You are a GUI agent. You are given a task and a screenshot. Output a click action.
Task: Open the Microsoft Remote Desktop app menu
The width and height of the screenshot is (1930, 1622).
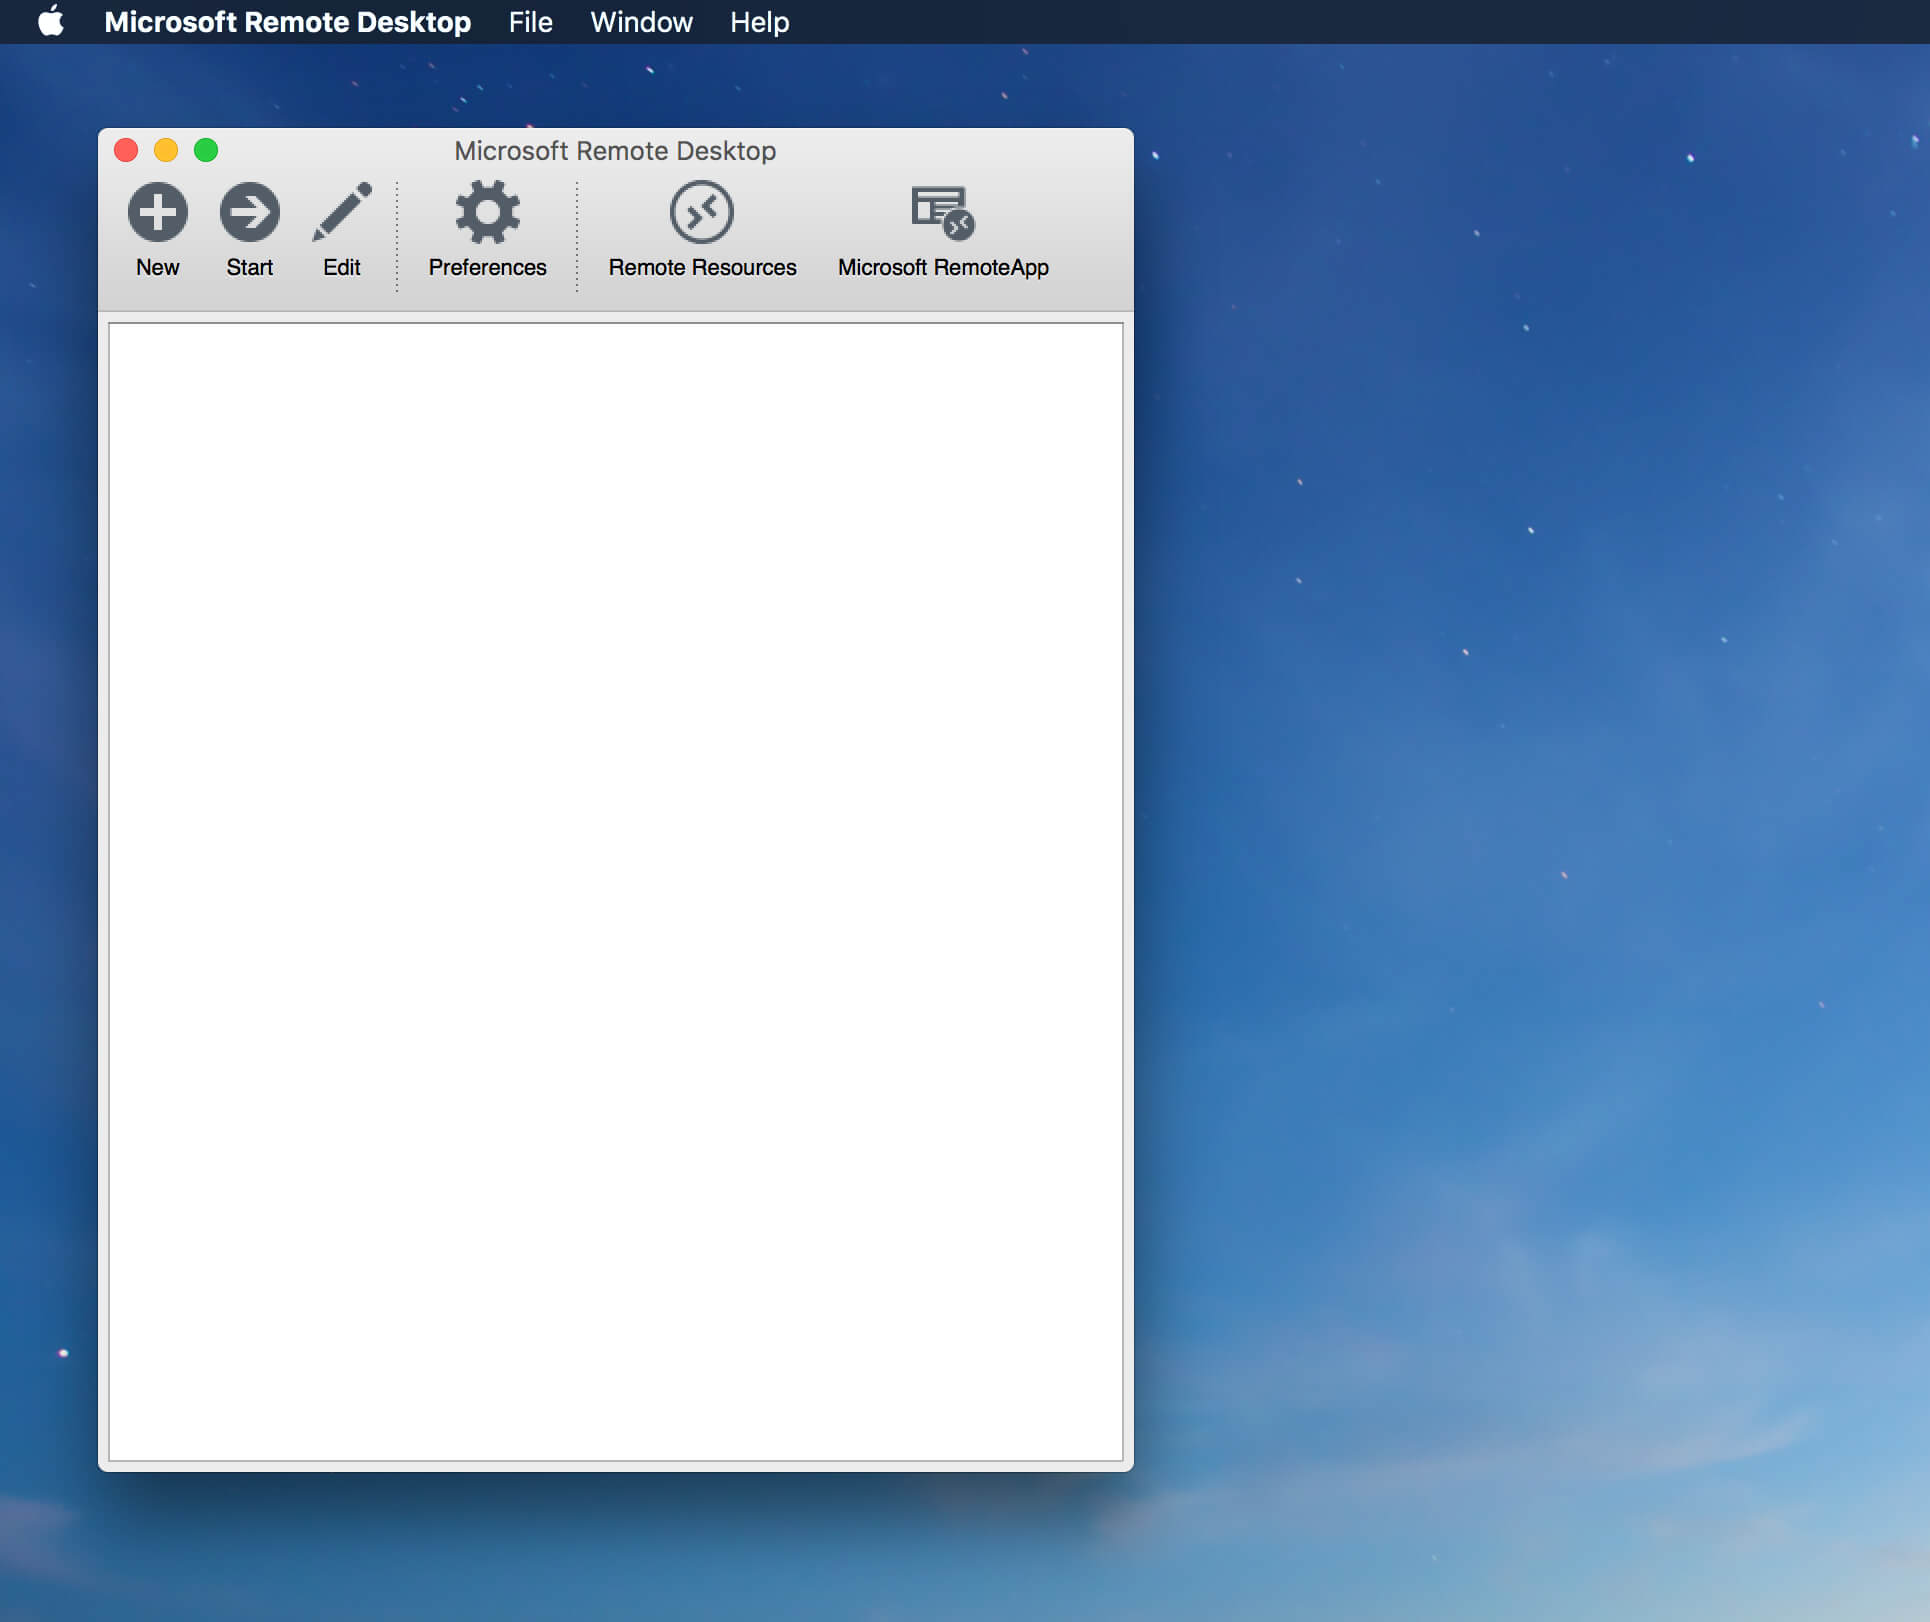click(287, 22)
